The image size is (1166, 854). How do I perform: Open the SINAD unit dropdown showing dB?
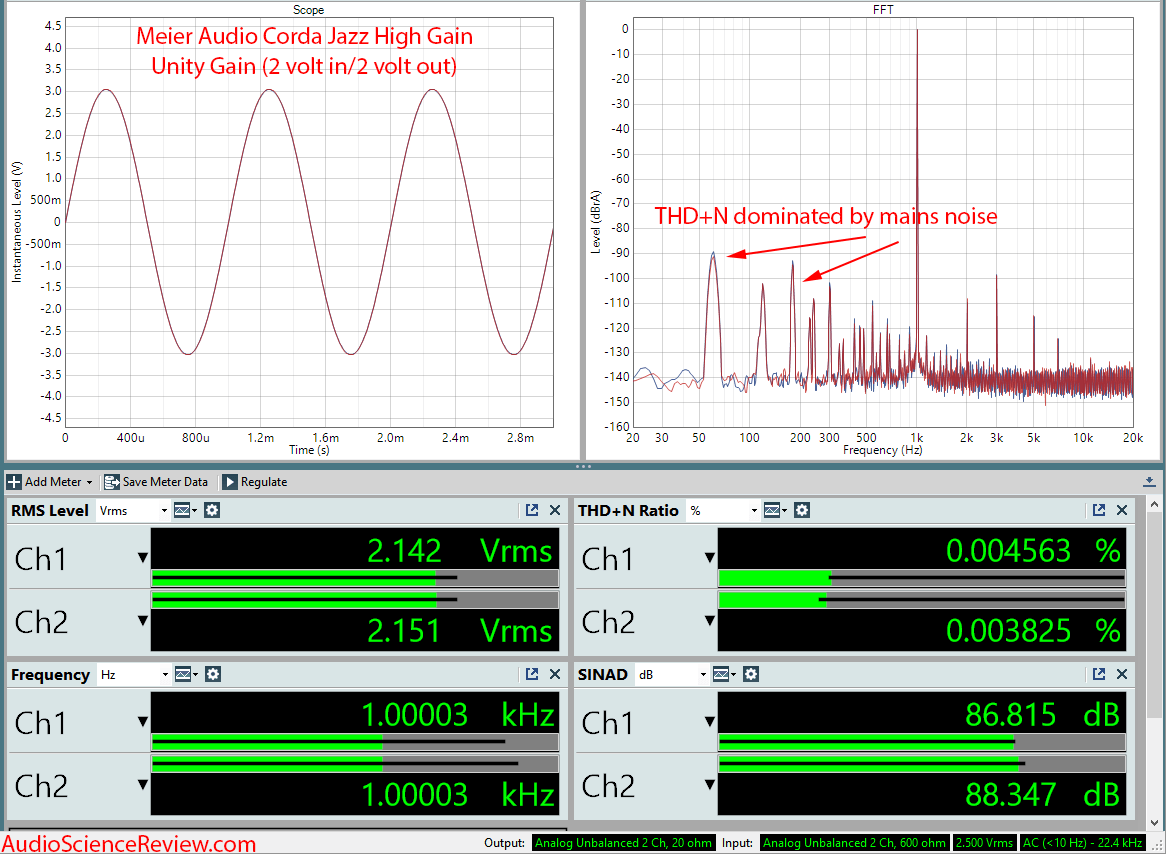pos(671,675)
